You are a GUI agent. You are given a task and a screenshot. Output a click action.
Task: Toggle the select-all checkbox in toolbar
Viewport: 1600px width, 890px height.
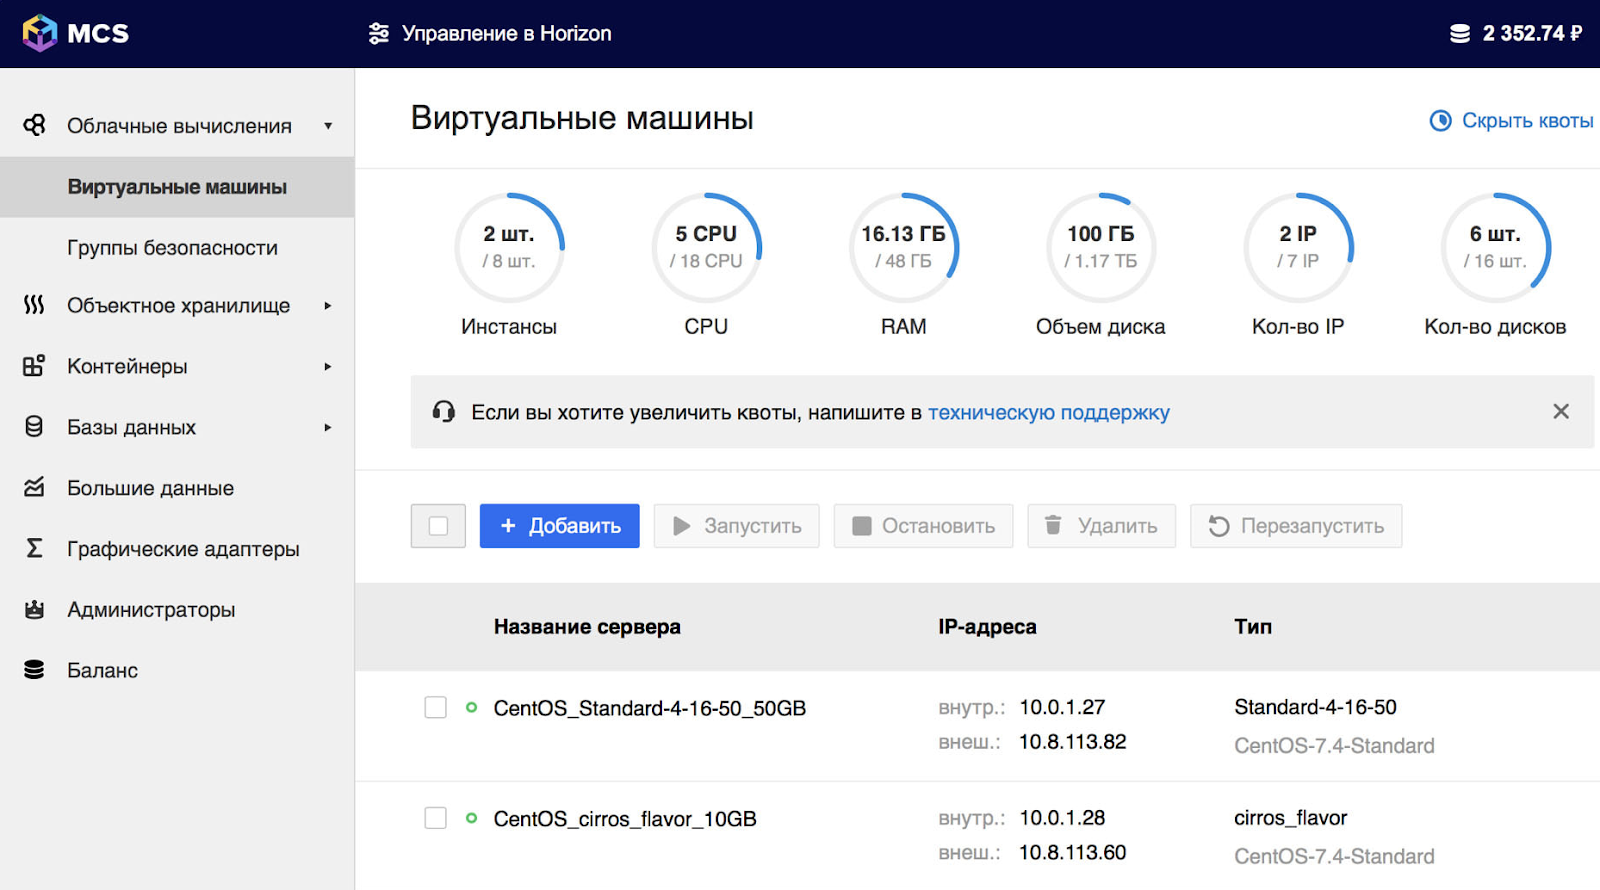pos(438,526)
